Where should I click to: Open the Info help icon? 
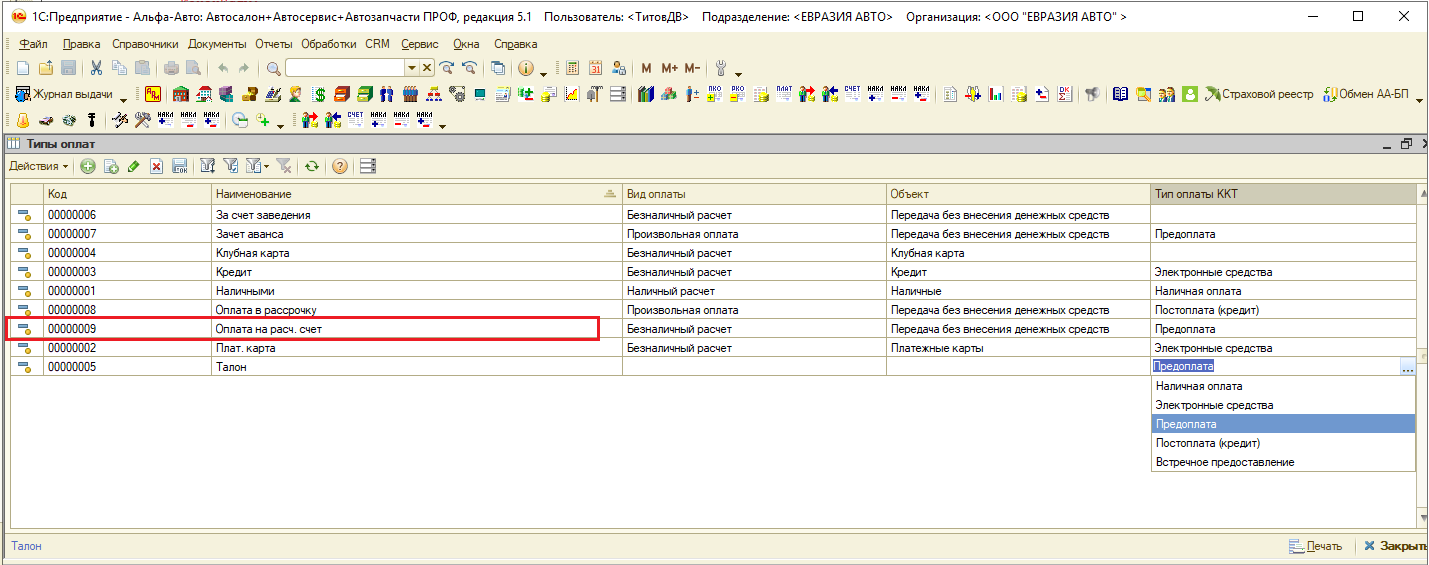526,68
